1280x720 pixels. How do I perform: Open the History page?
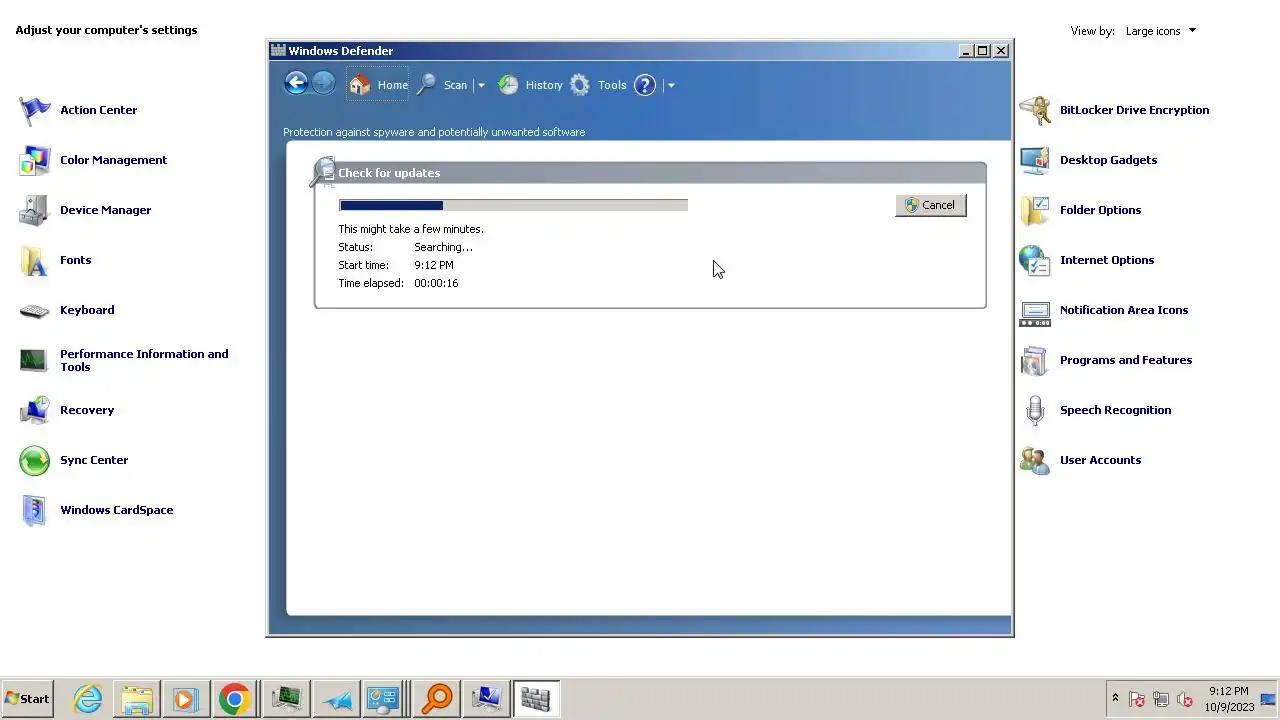click(x=531, y=85)
